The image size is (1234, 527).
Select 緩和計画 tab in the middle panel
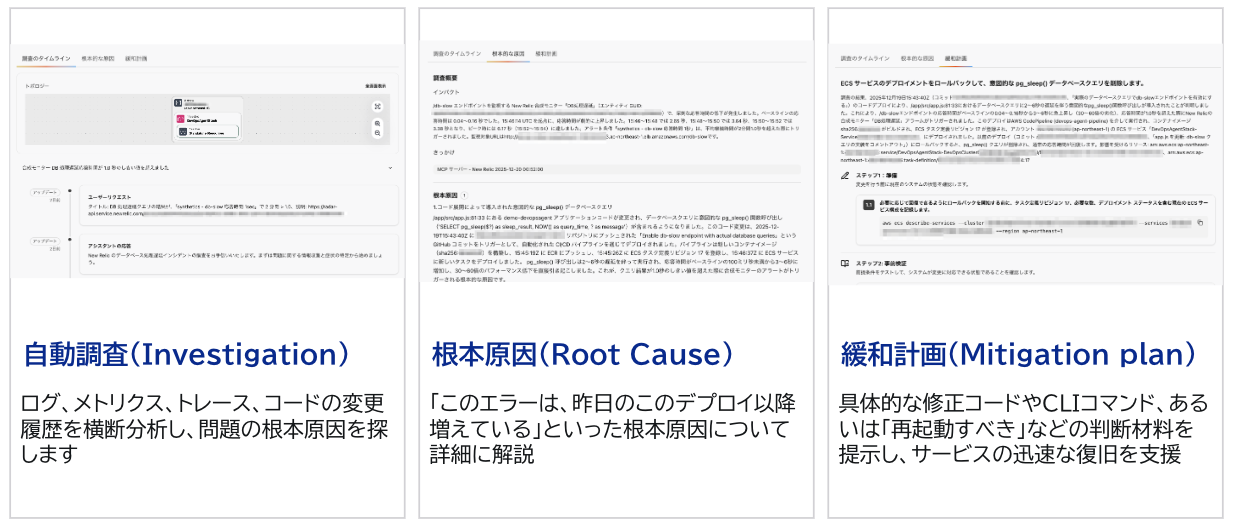pyautogui.click(x=546, y=53)
